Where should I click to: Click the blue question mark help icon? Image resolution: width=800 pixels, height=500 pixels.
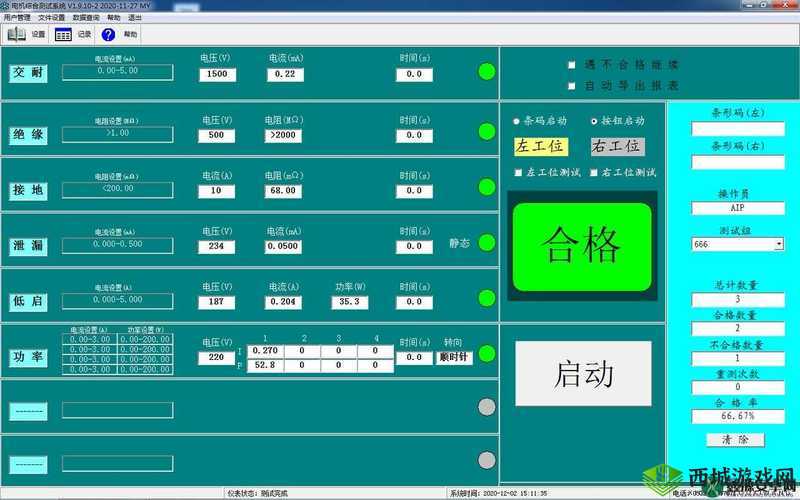click(108, 35)
